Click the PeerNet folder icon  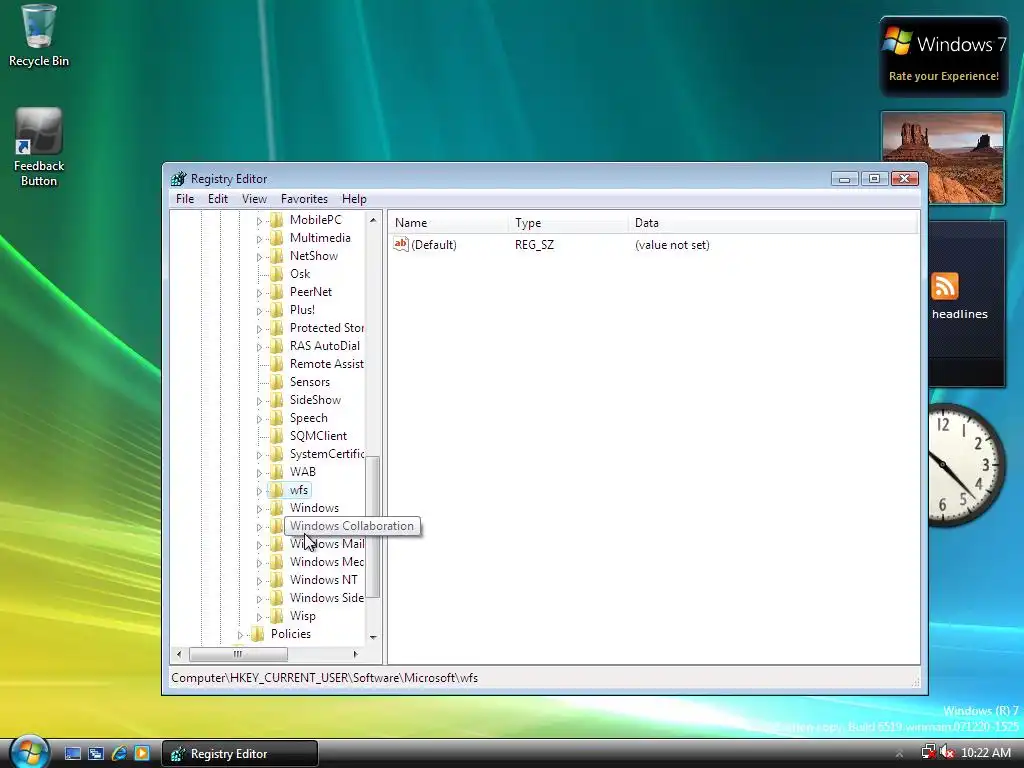coord(277,291)
